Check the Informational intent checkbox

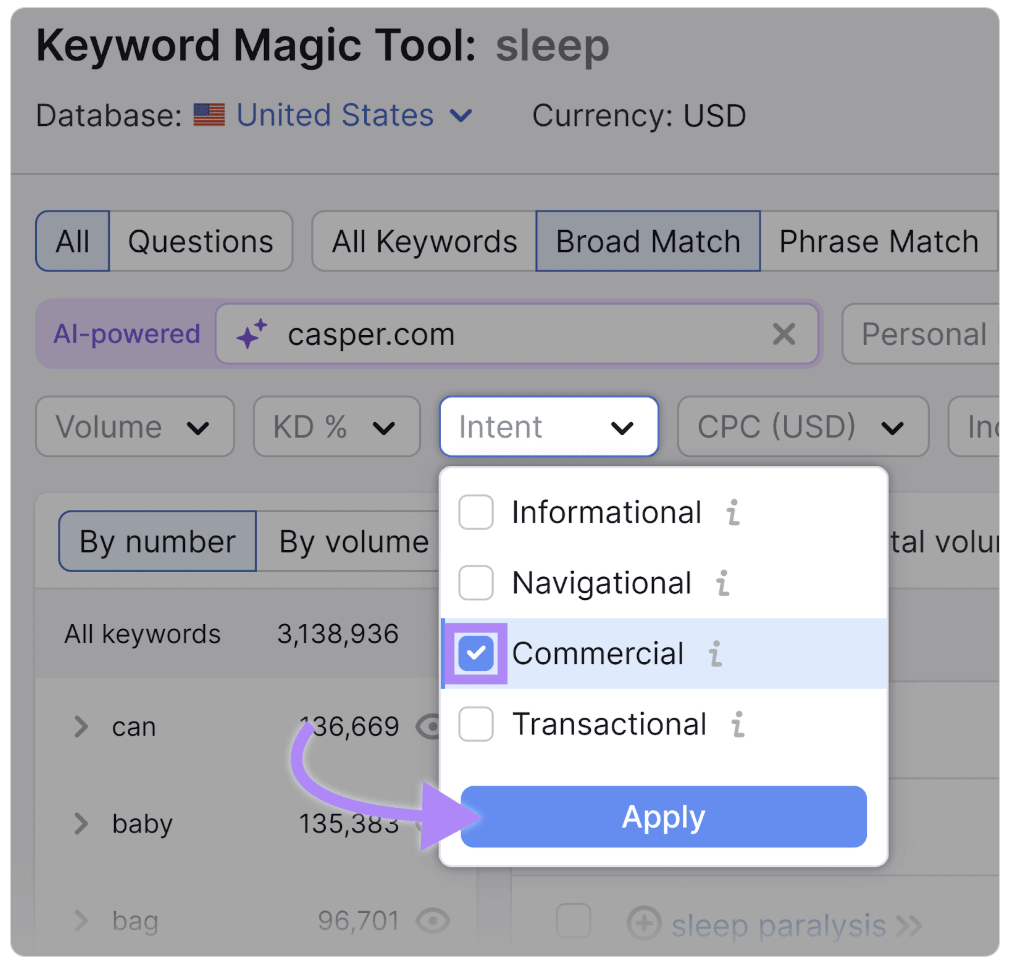pyautogui.click(x=476, y=513)
